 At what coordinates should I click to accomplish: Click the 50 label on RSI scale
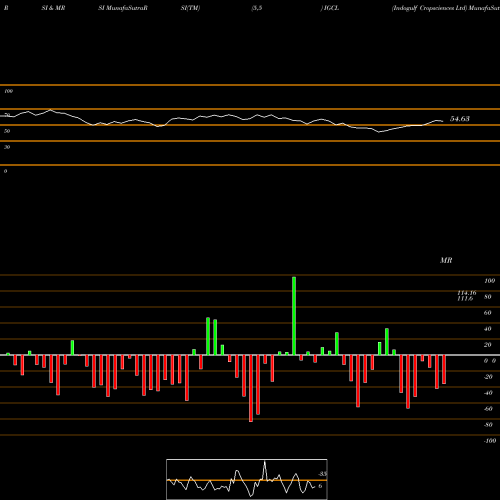[7, 131]
